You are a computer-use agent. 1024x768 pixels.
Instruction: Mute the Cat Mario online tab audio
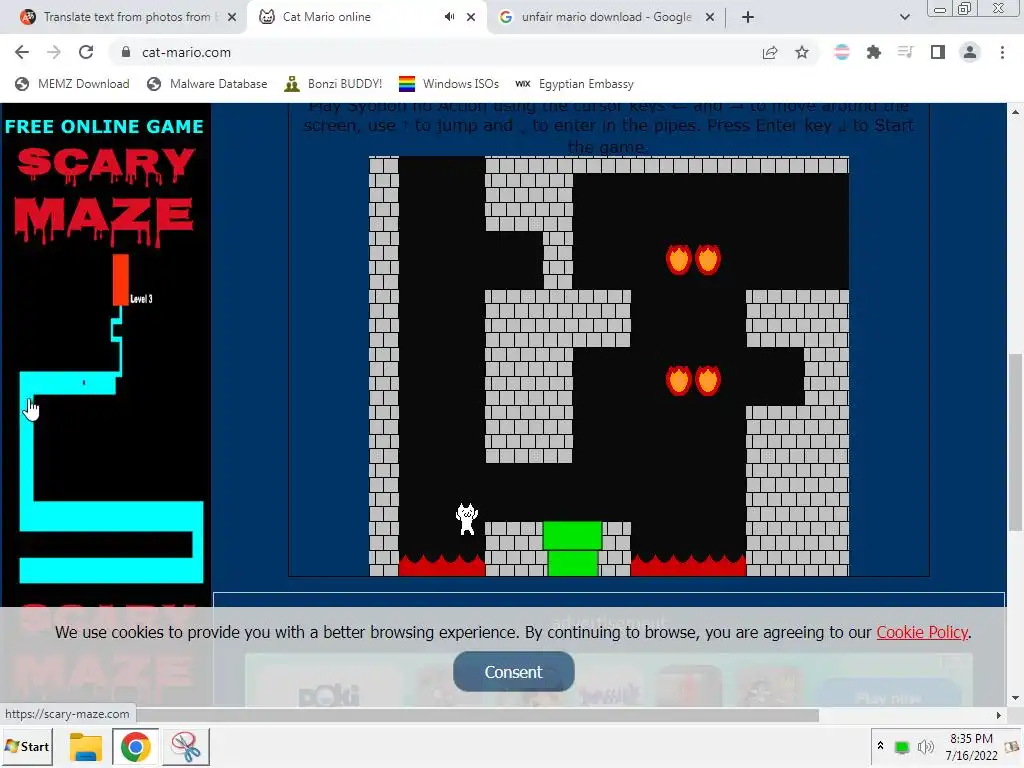(449, 17)
